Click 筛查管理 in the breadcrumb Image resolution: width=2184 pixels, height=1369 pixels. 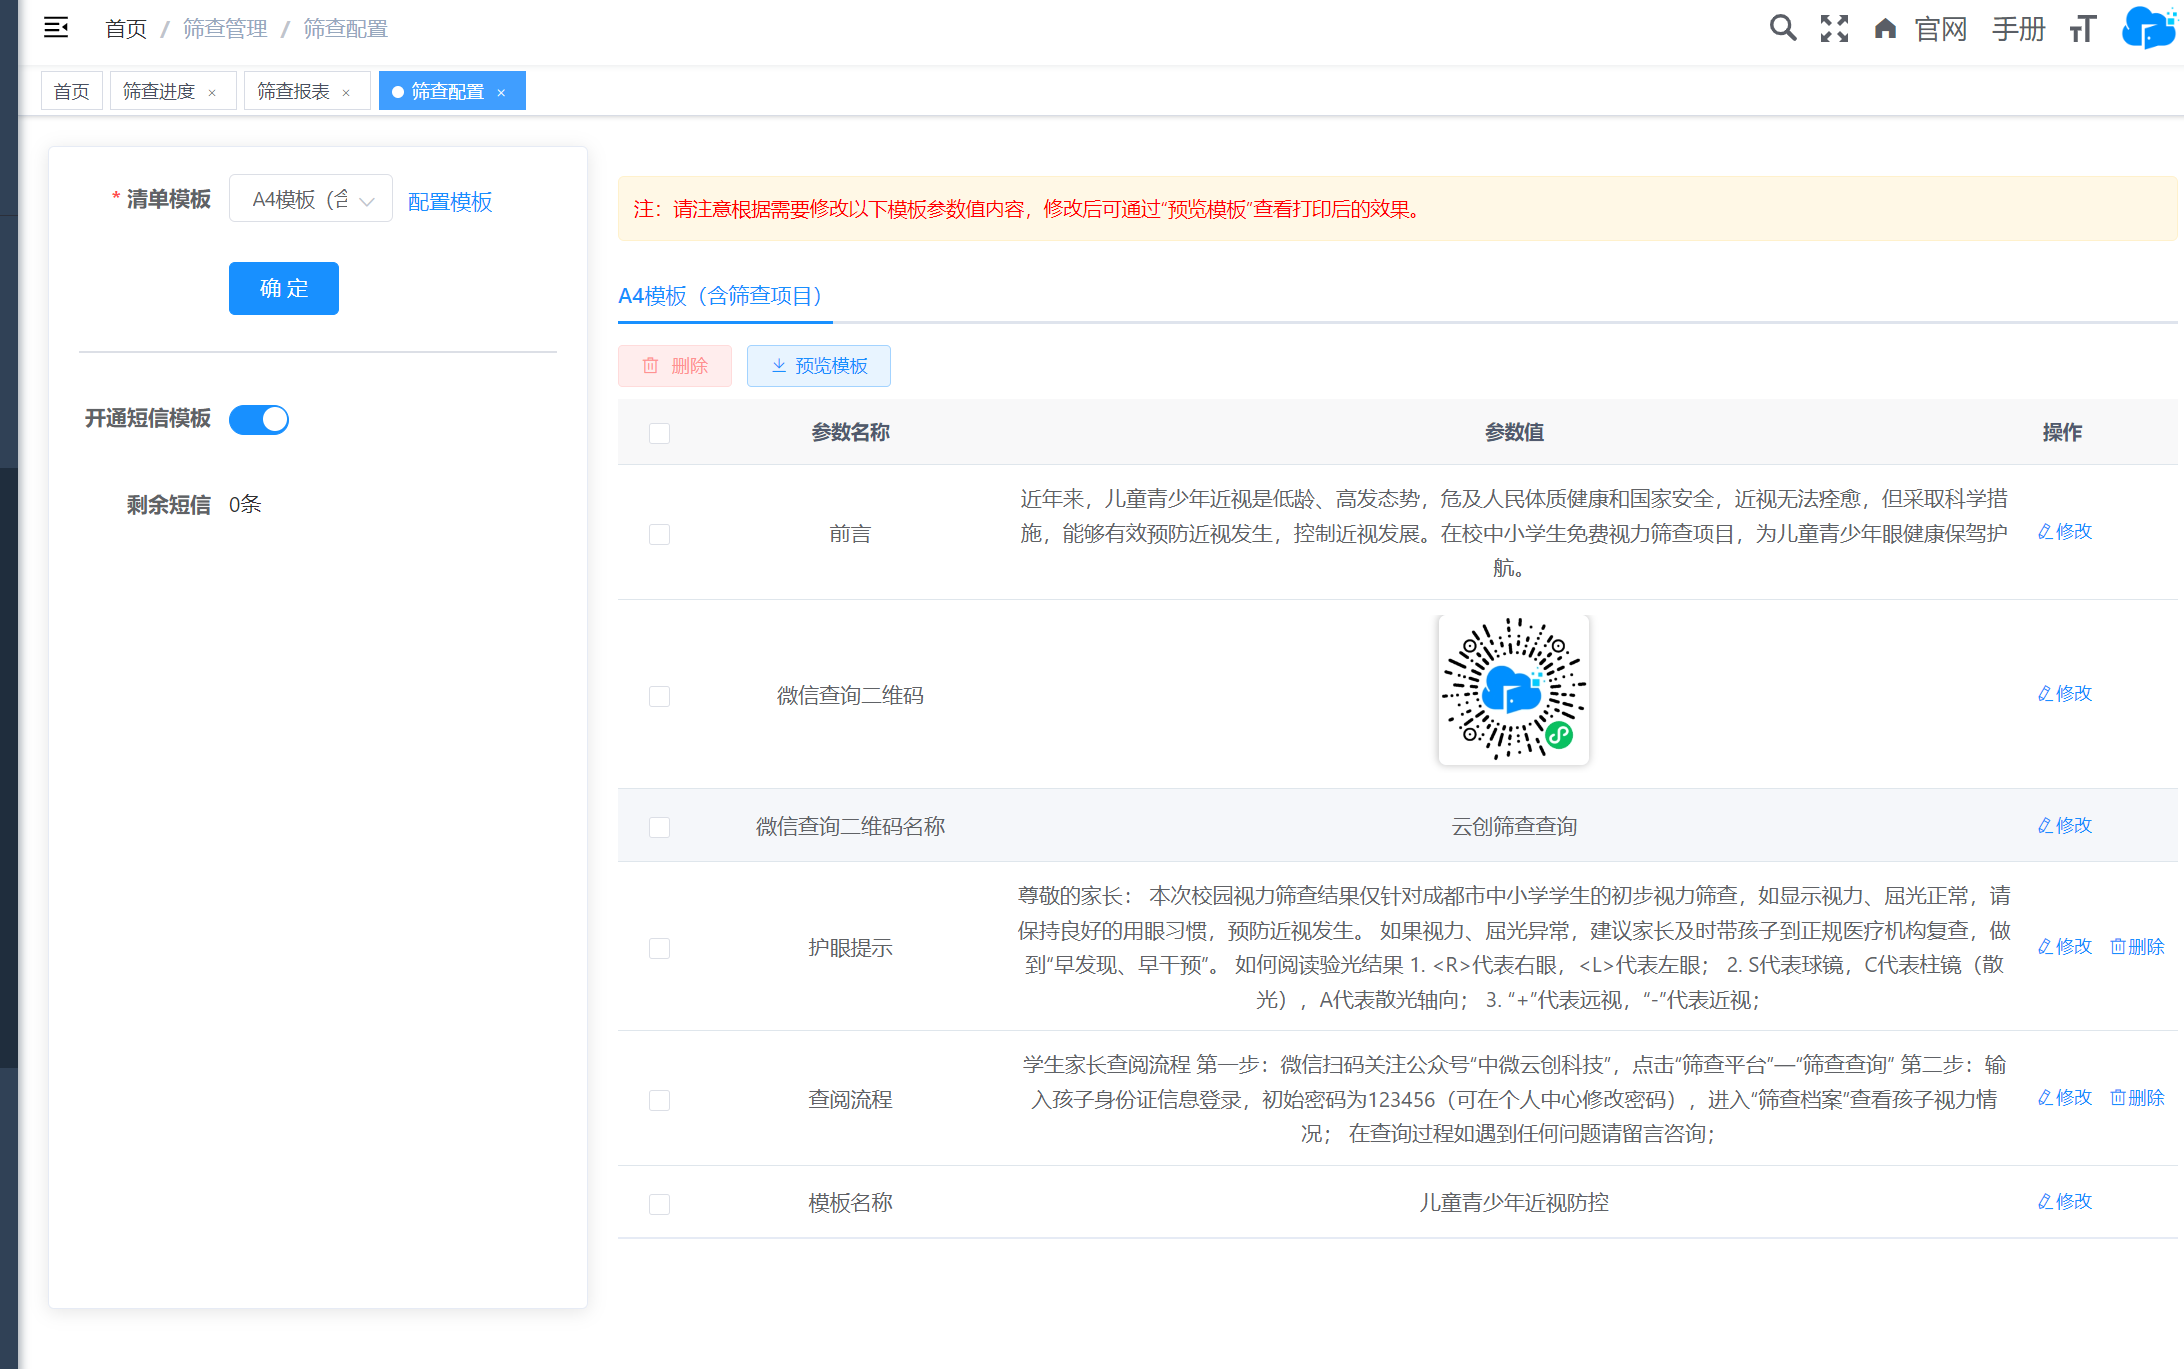click(x=225, y=29)
